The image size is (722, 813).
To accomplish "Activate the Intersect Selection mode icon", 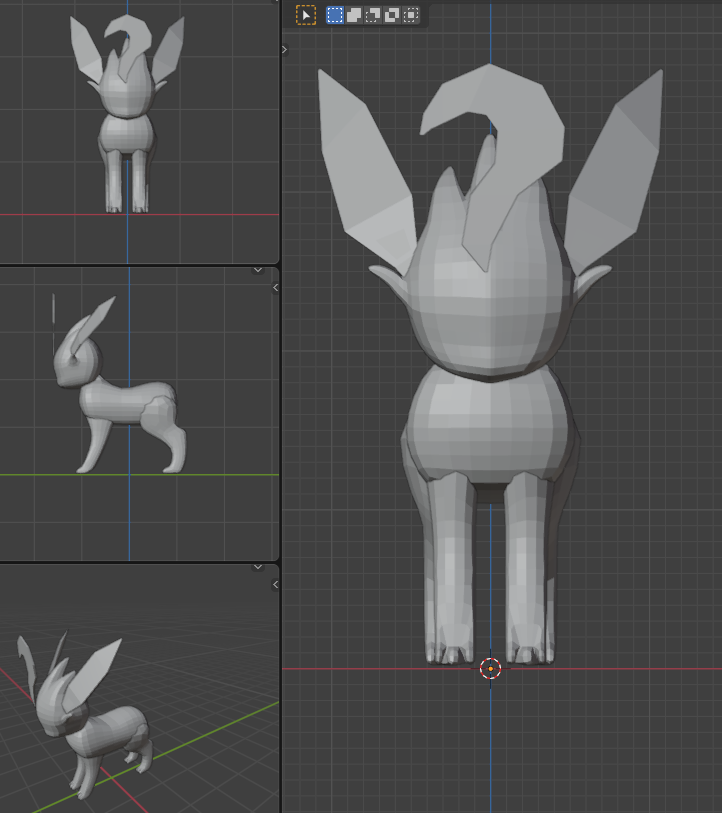I will click(x=411, y=15).
